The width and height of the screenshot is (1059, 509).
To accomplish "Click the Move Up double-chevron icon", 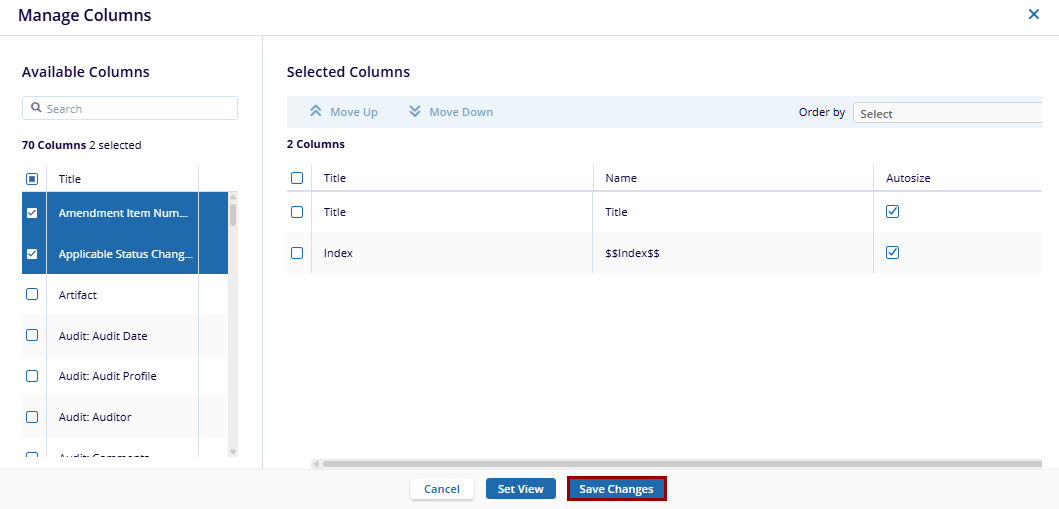I will (316, 112).
